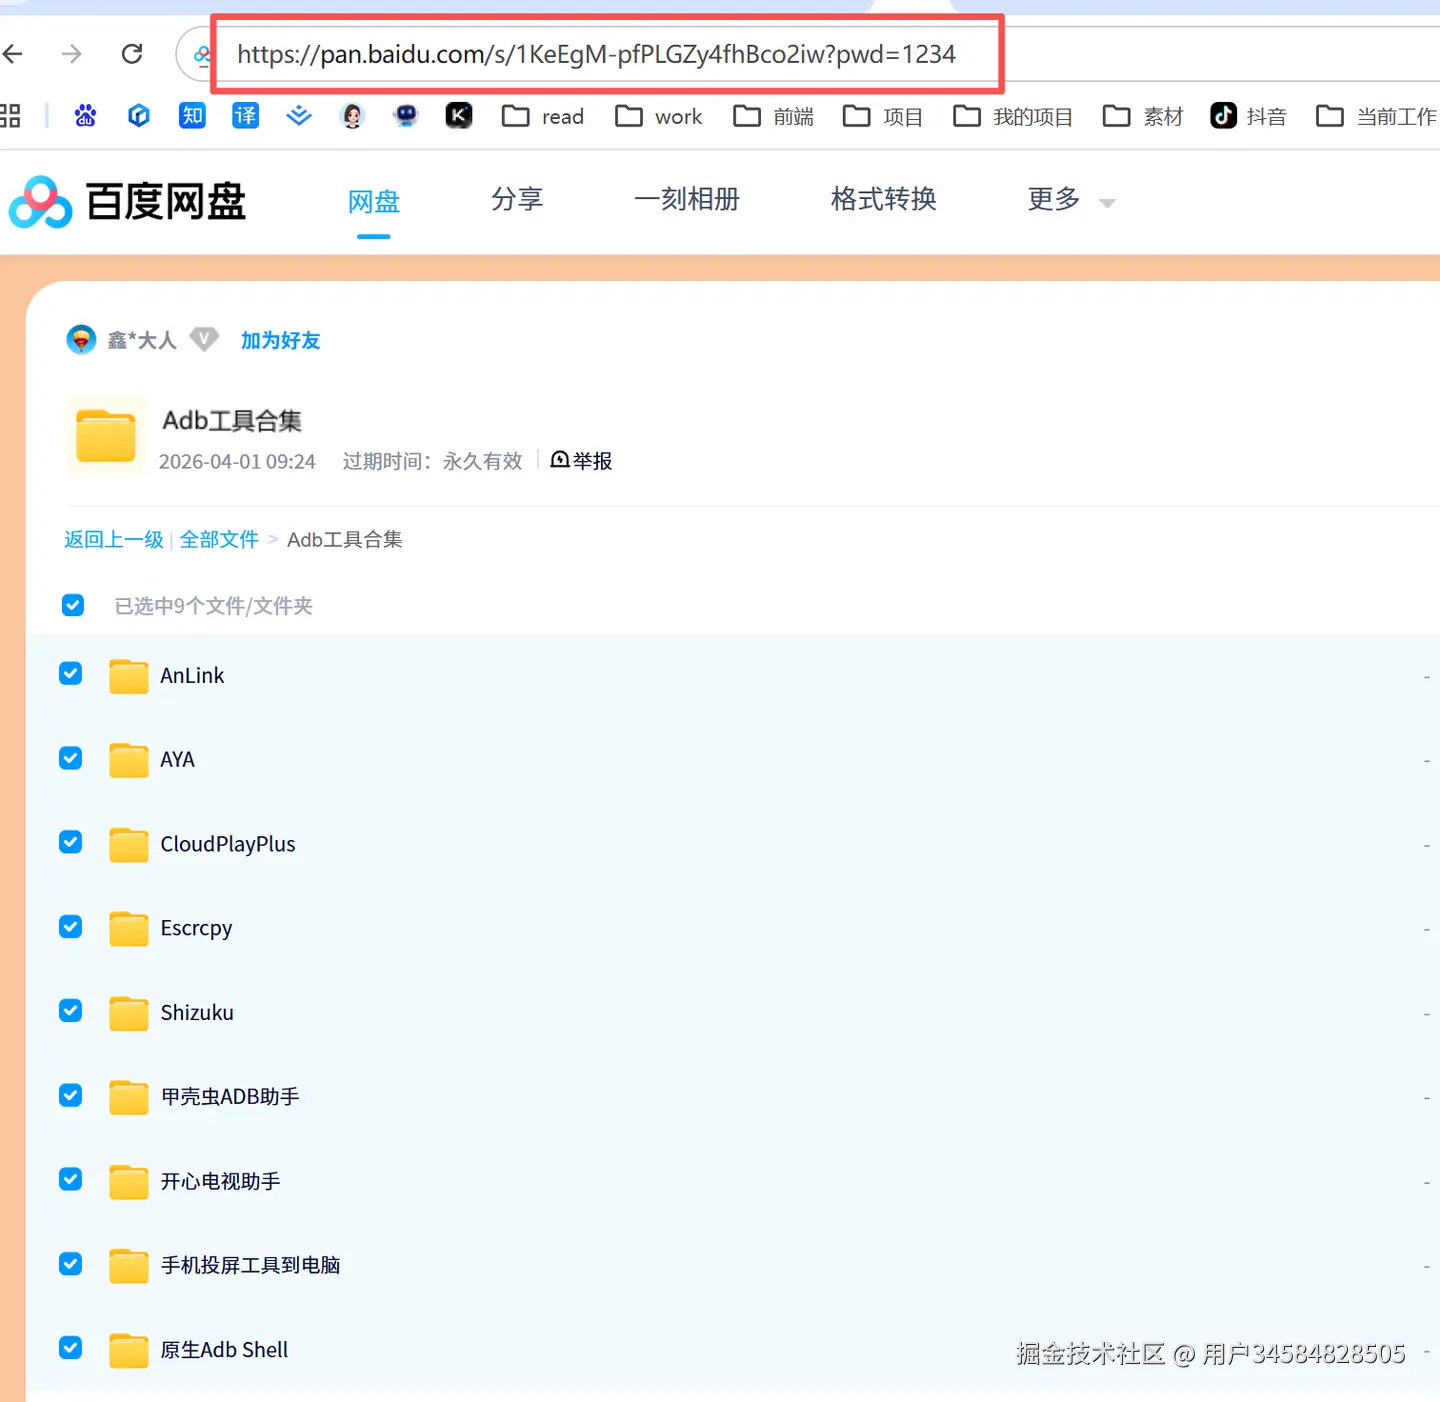Open the 项目 bookmark folder

pos(884,117)
